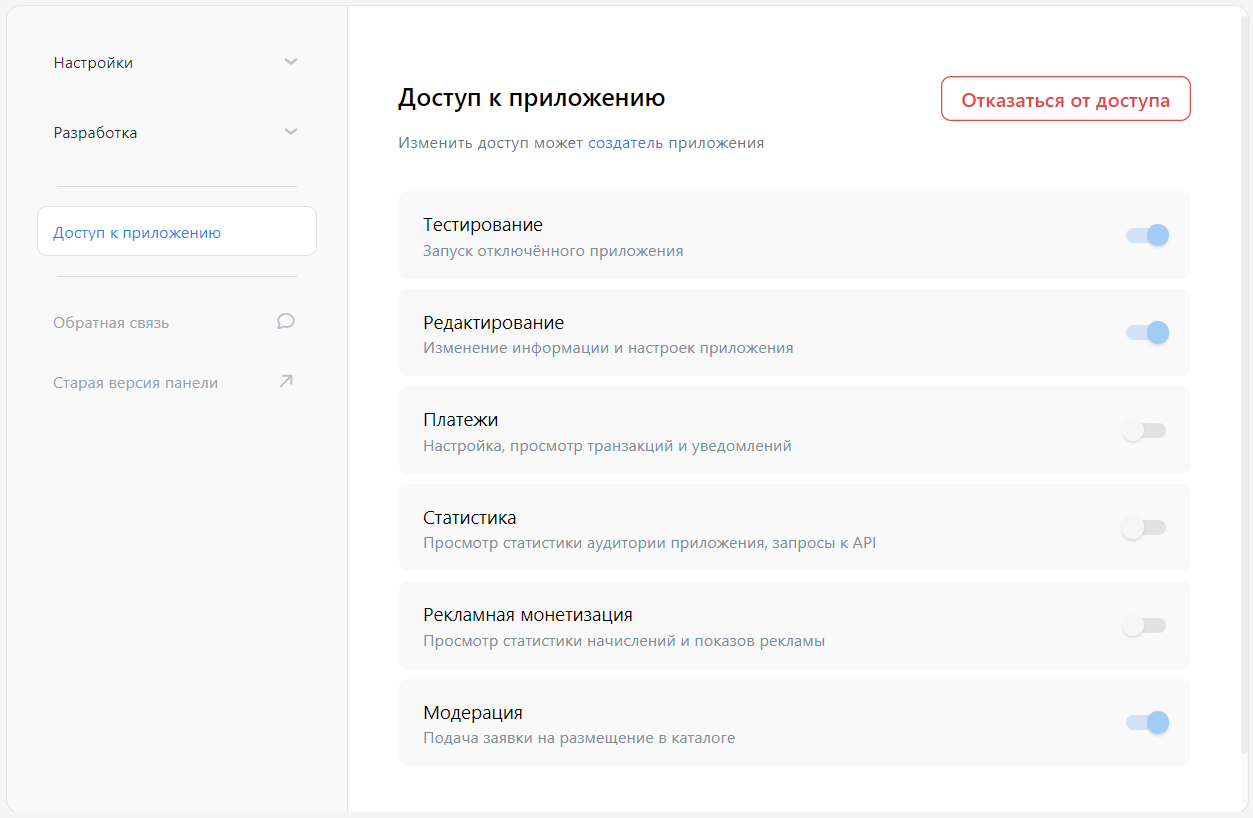Disable the Тестирование toggle
The image size is (1253, 818).
1145,235
